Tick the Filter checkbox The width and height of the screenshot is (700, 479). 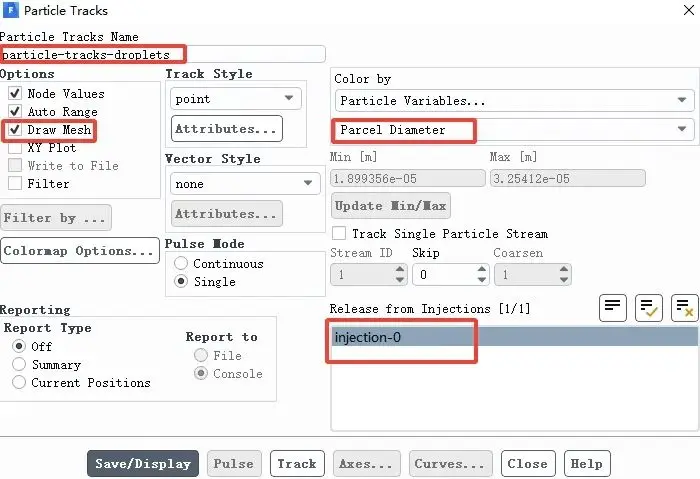(x=15, y=183)
